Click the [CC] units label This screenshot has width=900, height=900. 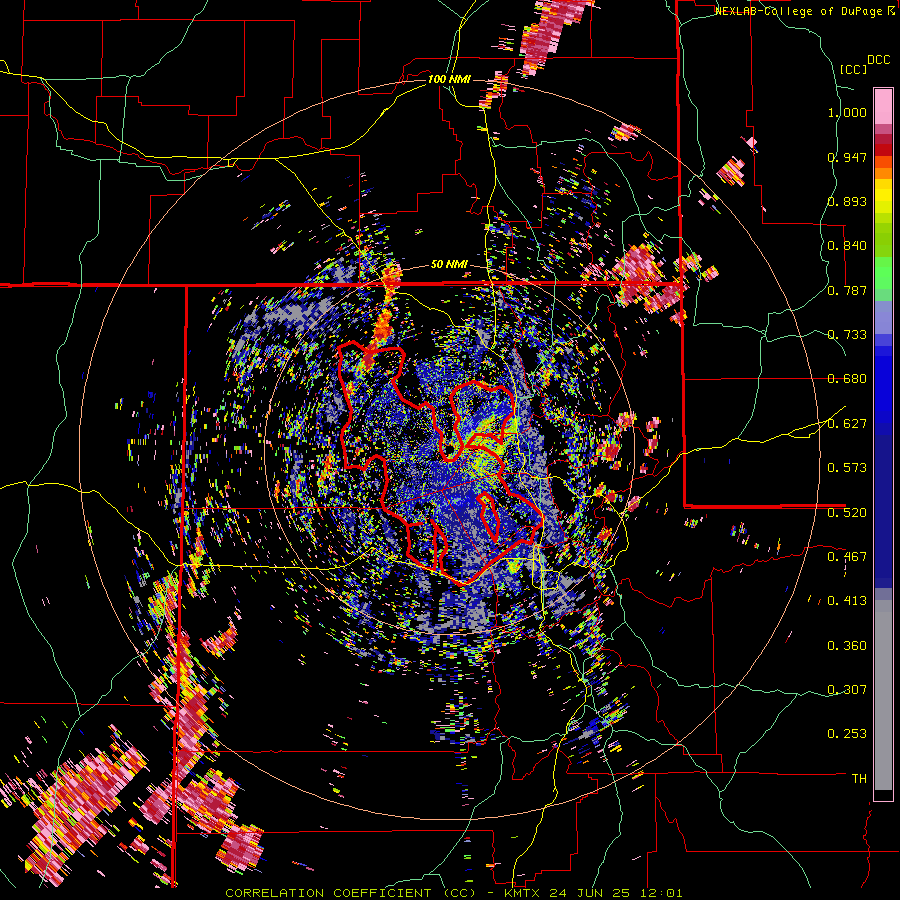pos(853,69)
